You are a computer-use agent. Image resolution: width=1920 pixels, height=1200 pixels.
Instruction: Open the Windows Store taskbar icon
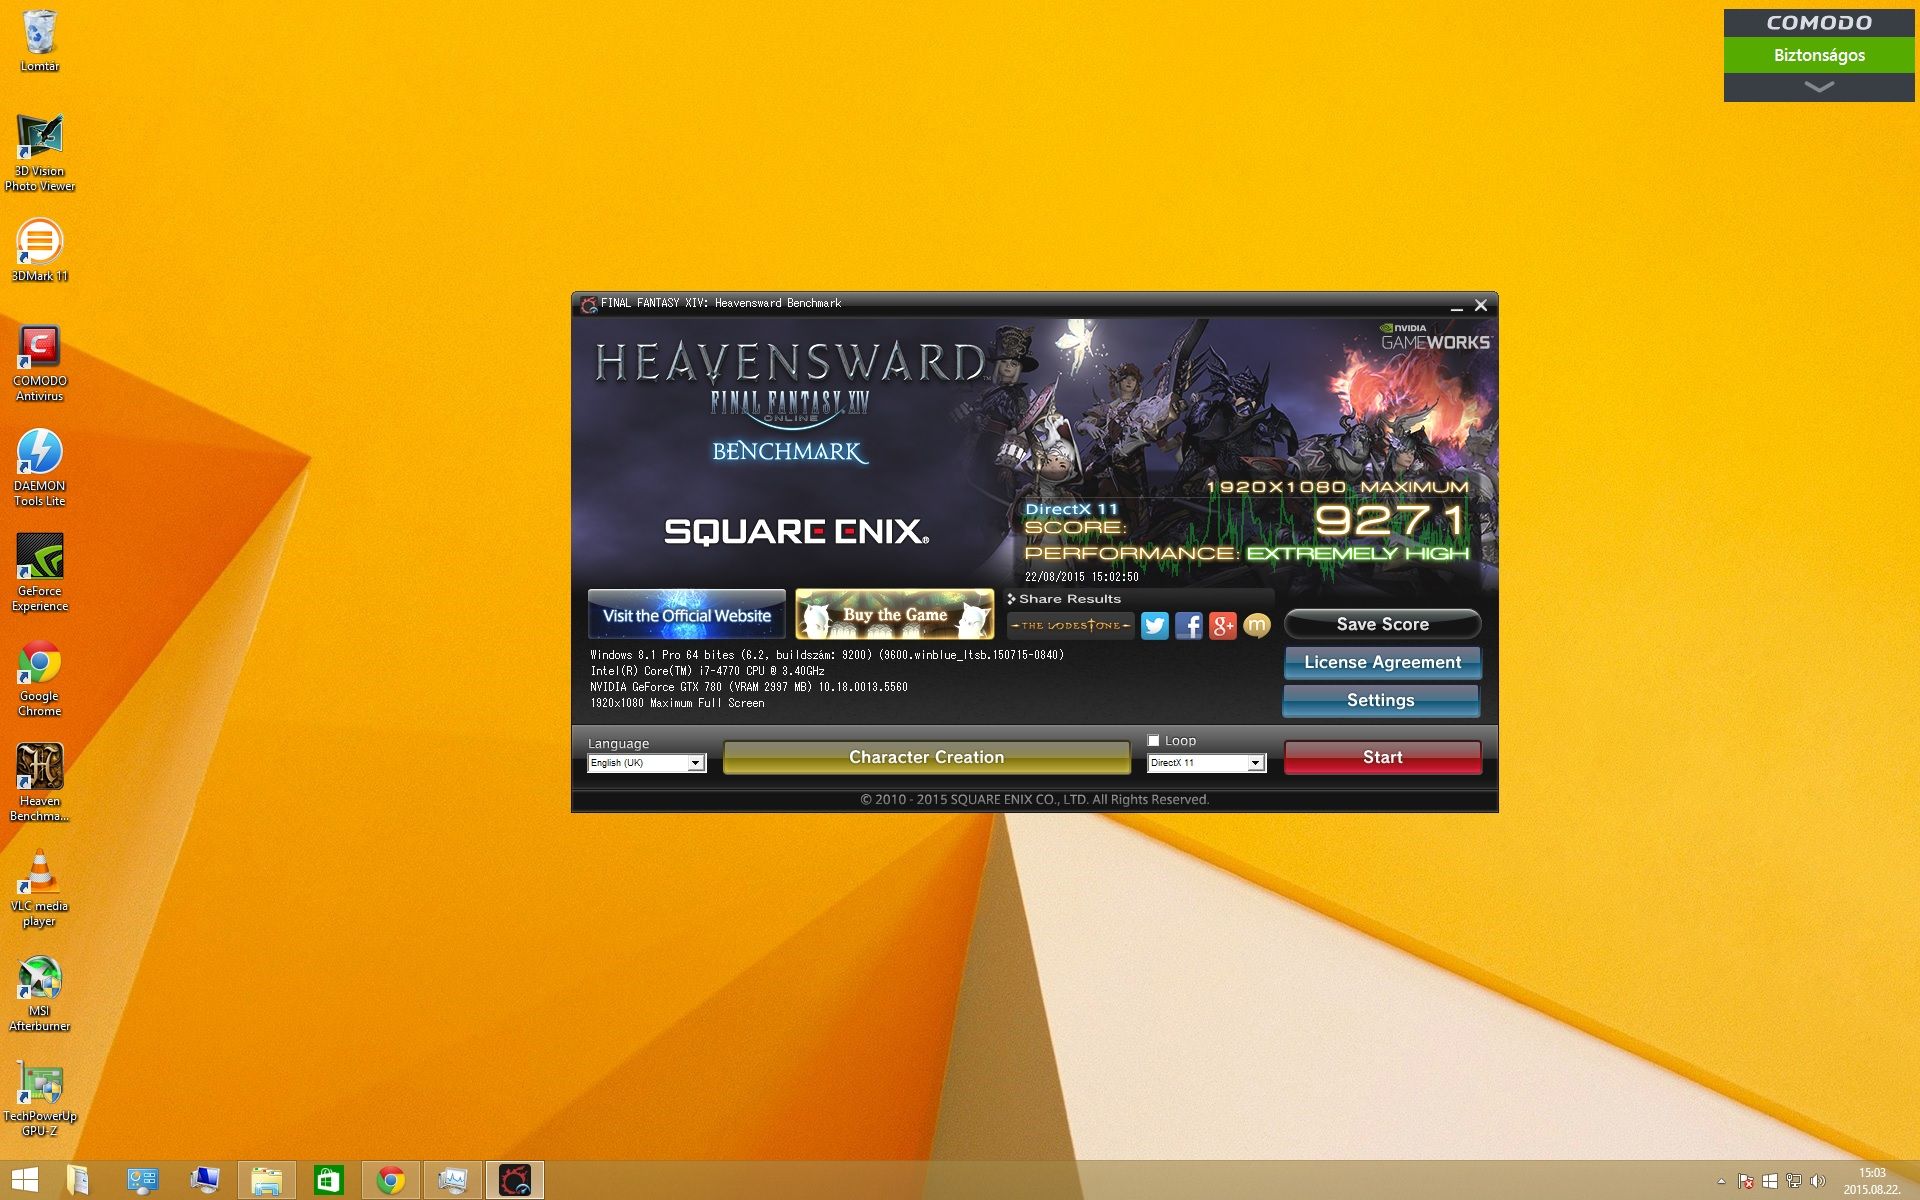pos(328,1181)
